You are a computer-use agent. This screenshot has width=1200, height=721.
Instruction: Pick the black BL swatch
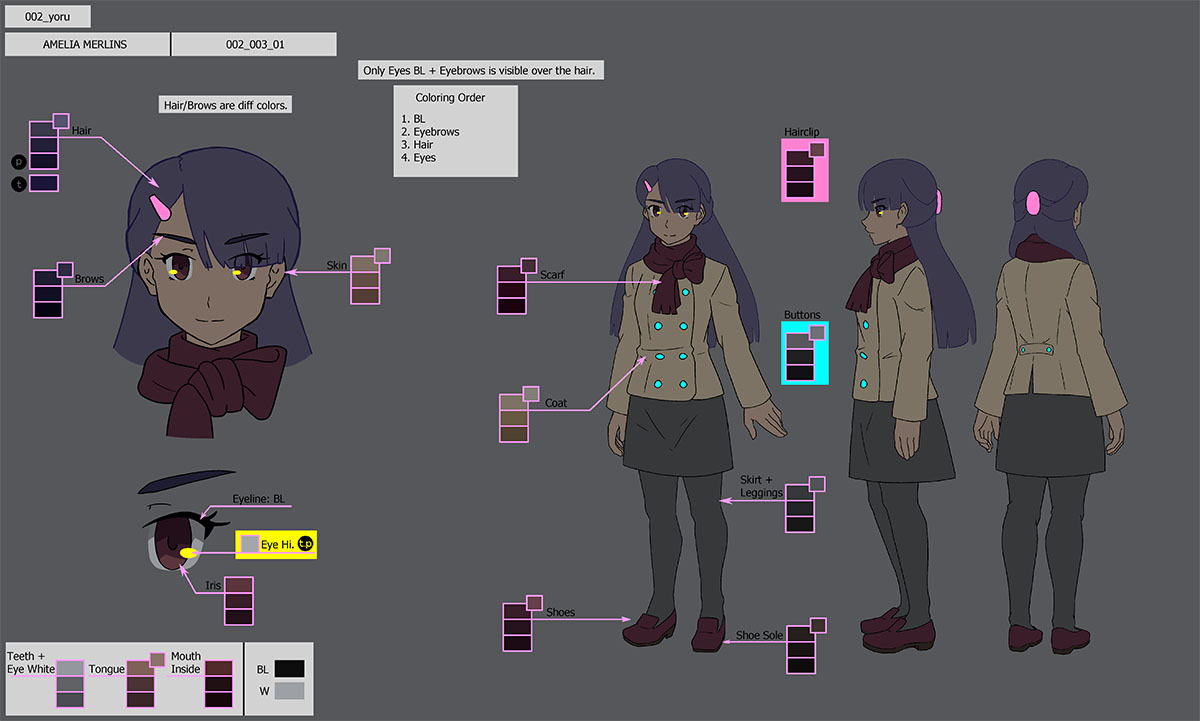click(x=289, y=669)
